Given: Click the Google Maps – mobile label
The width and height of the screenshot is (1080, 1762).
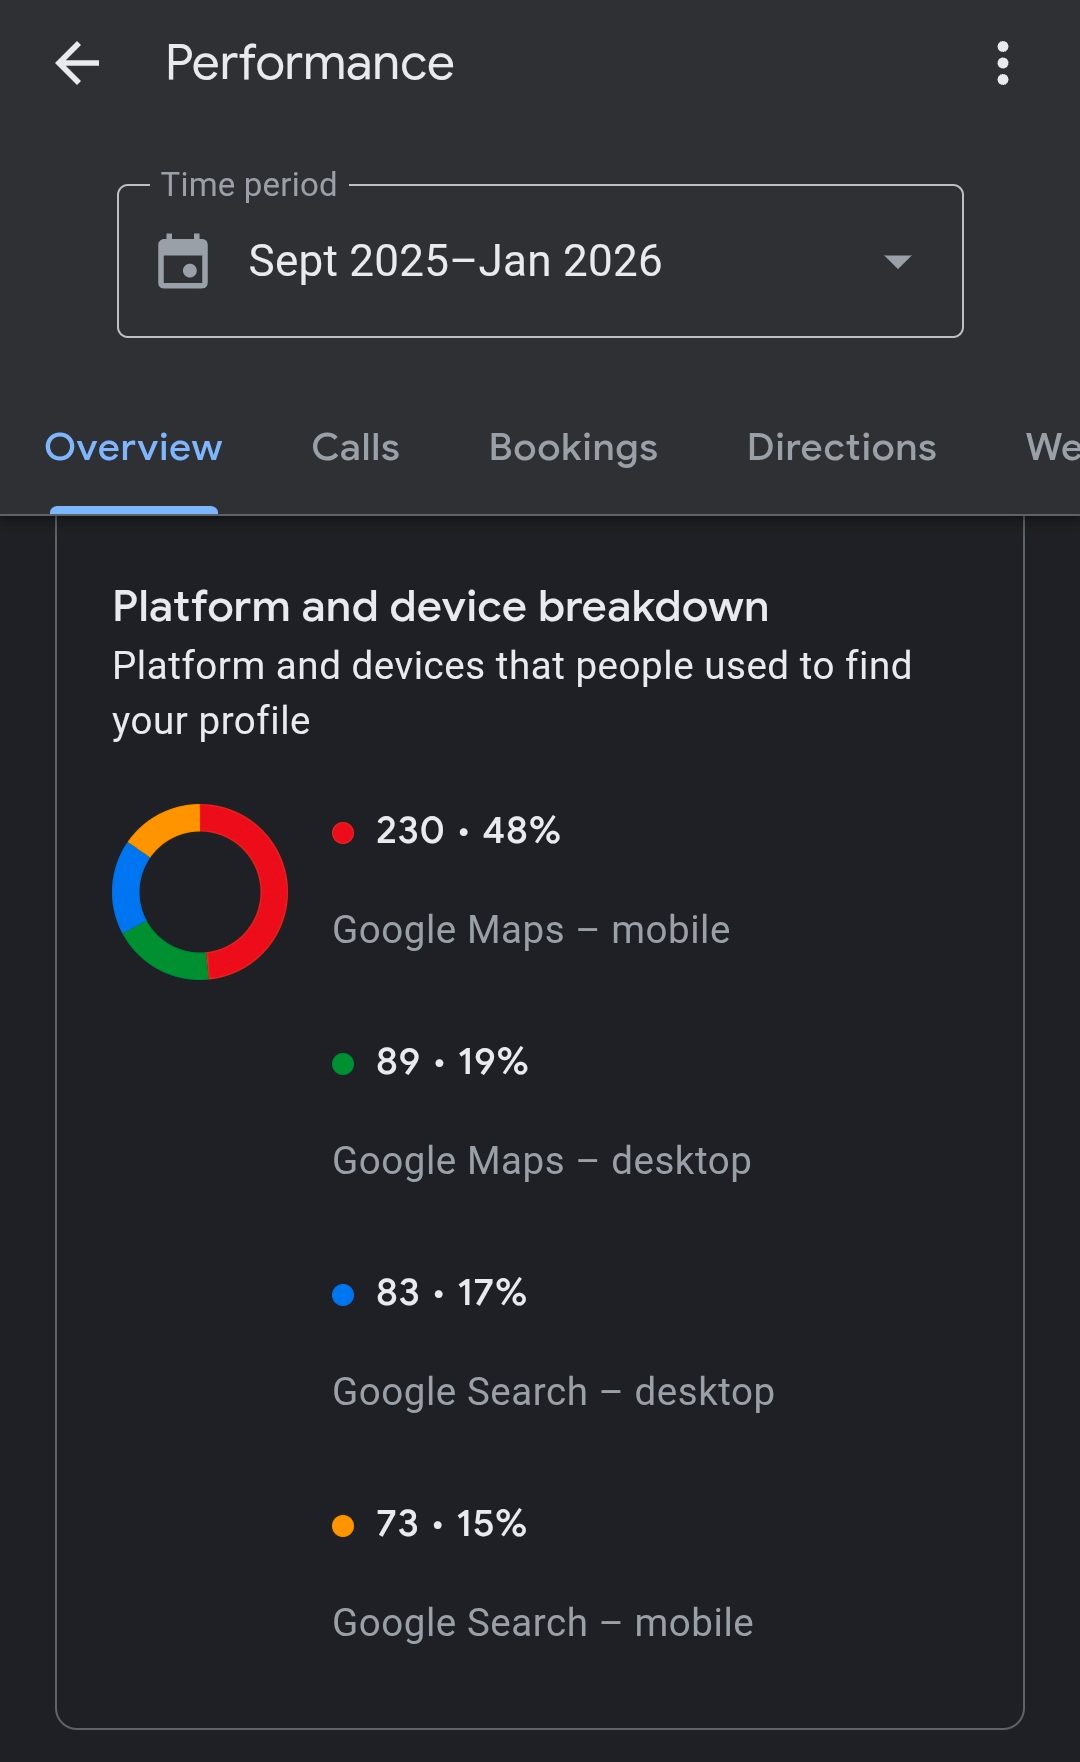Looking at the screenshot, I should pyautogui.click(x=532, y=928).
